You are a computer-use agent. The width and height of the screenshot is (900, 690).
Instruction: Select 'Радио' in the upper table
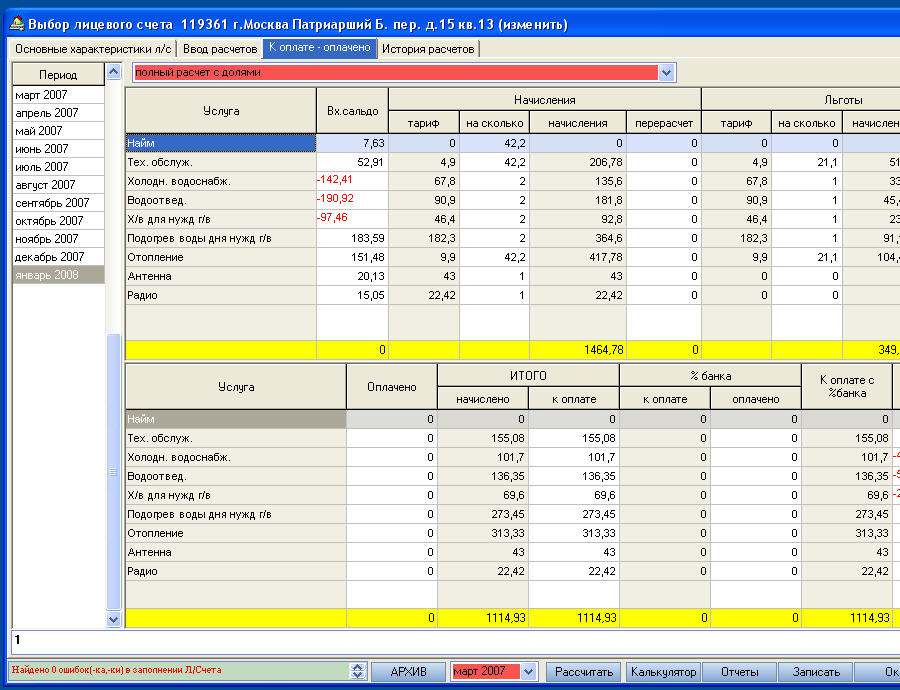(221, 295)
